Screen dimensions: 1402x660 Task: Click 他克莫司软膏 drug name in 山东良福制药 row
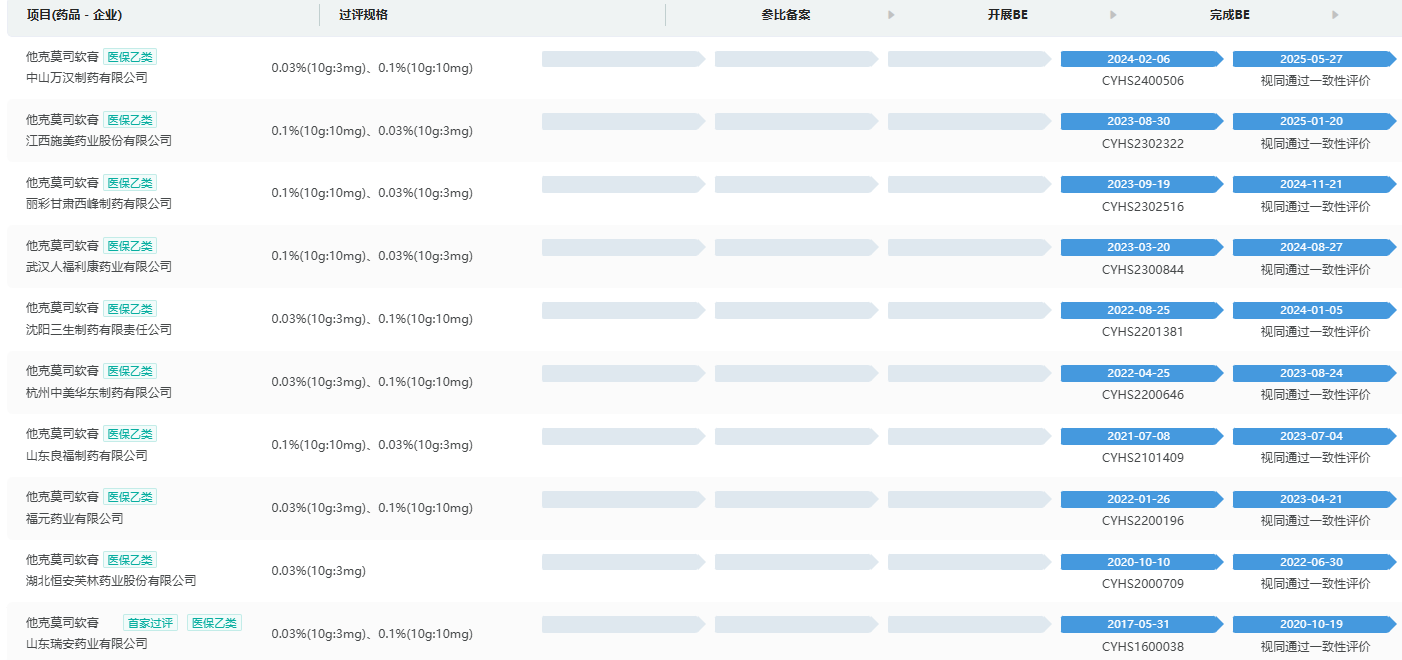click(x=62, y=434)
